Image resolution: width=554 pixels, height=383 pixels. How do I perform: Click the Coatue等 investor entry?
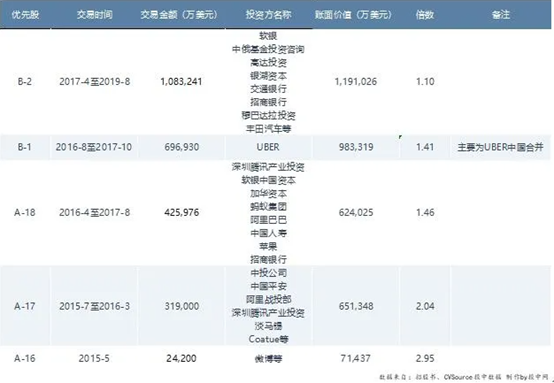click(x=268, y=339)
